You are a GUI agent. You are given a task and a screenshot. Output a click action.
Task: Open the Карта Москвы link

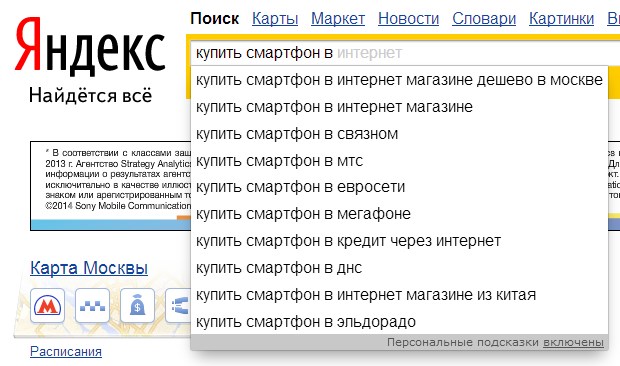(x=89, y=268)
